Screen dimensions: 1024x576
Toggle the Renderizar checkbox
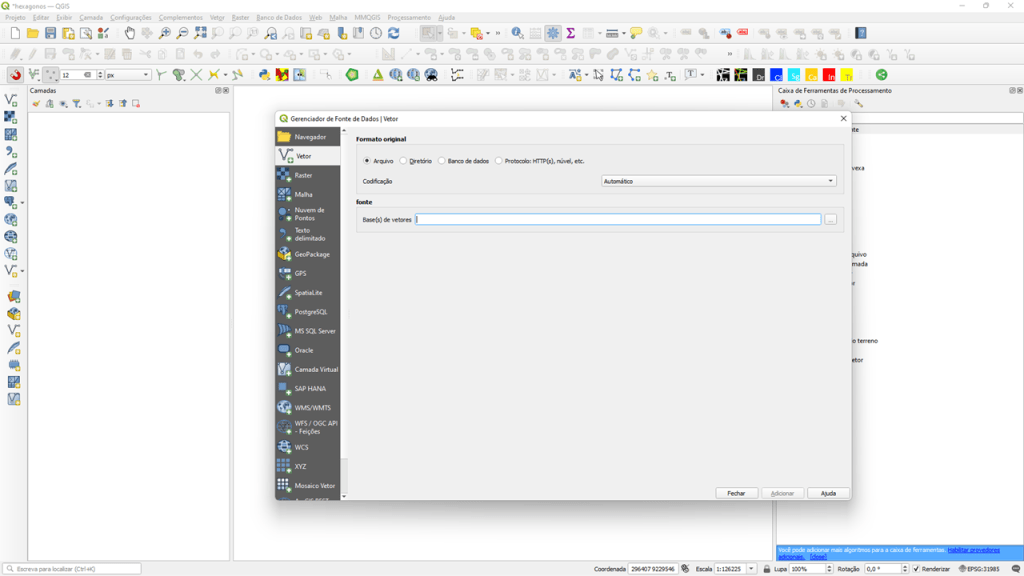916,569
